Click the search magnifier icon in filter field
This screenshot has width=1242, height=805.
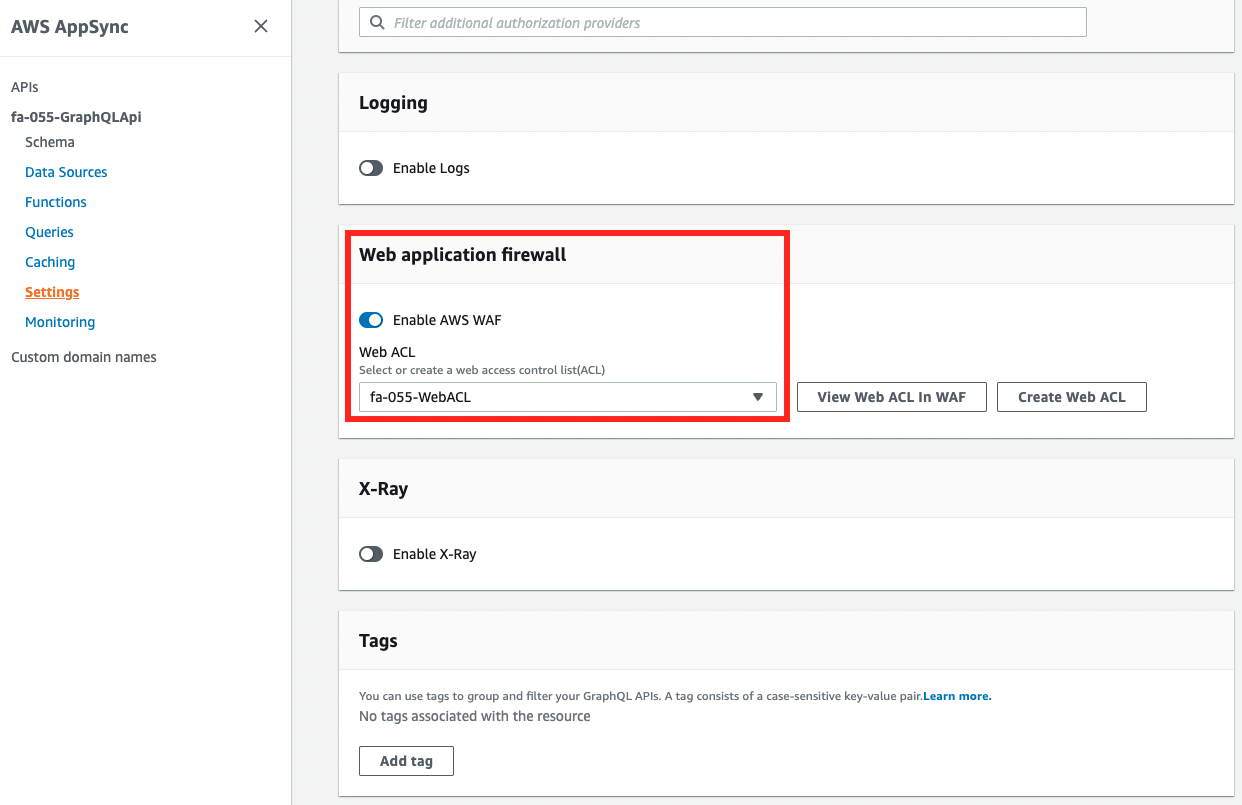point(377,21)
